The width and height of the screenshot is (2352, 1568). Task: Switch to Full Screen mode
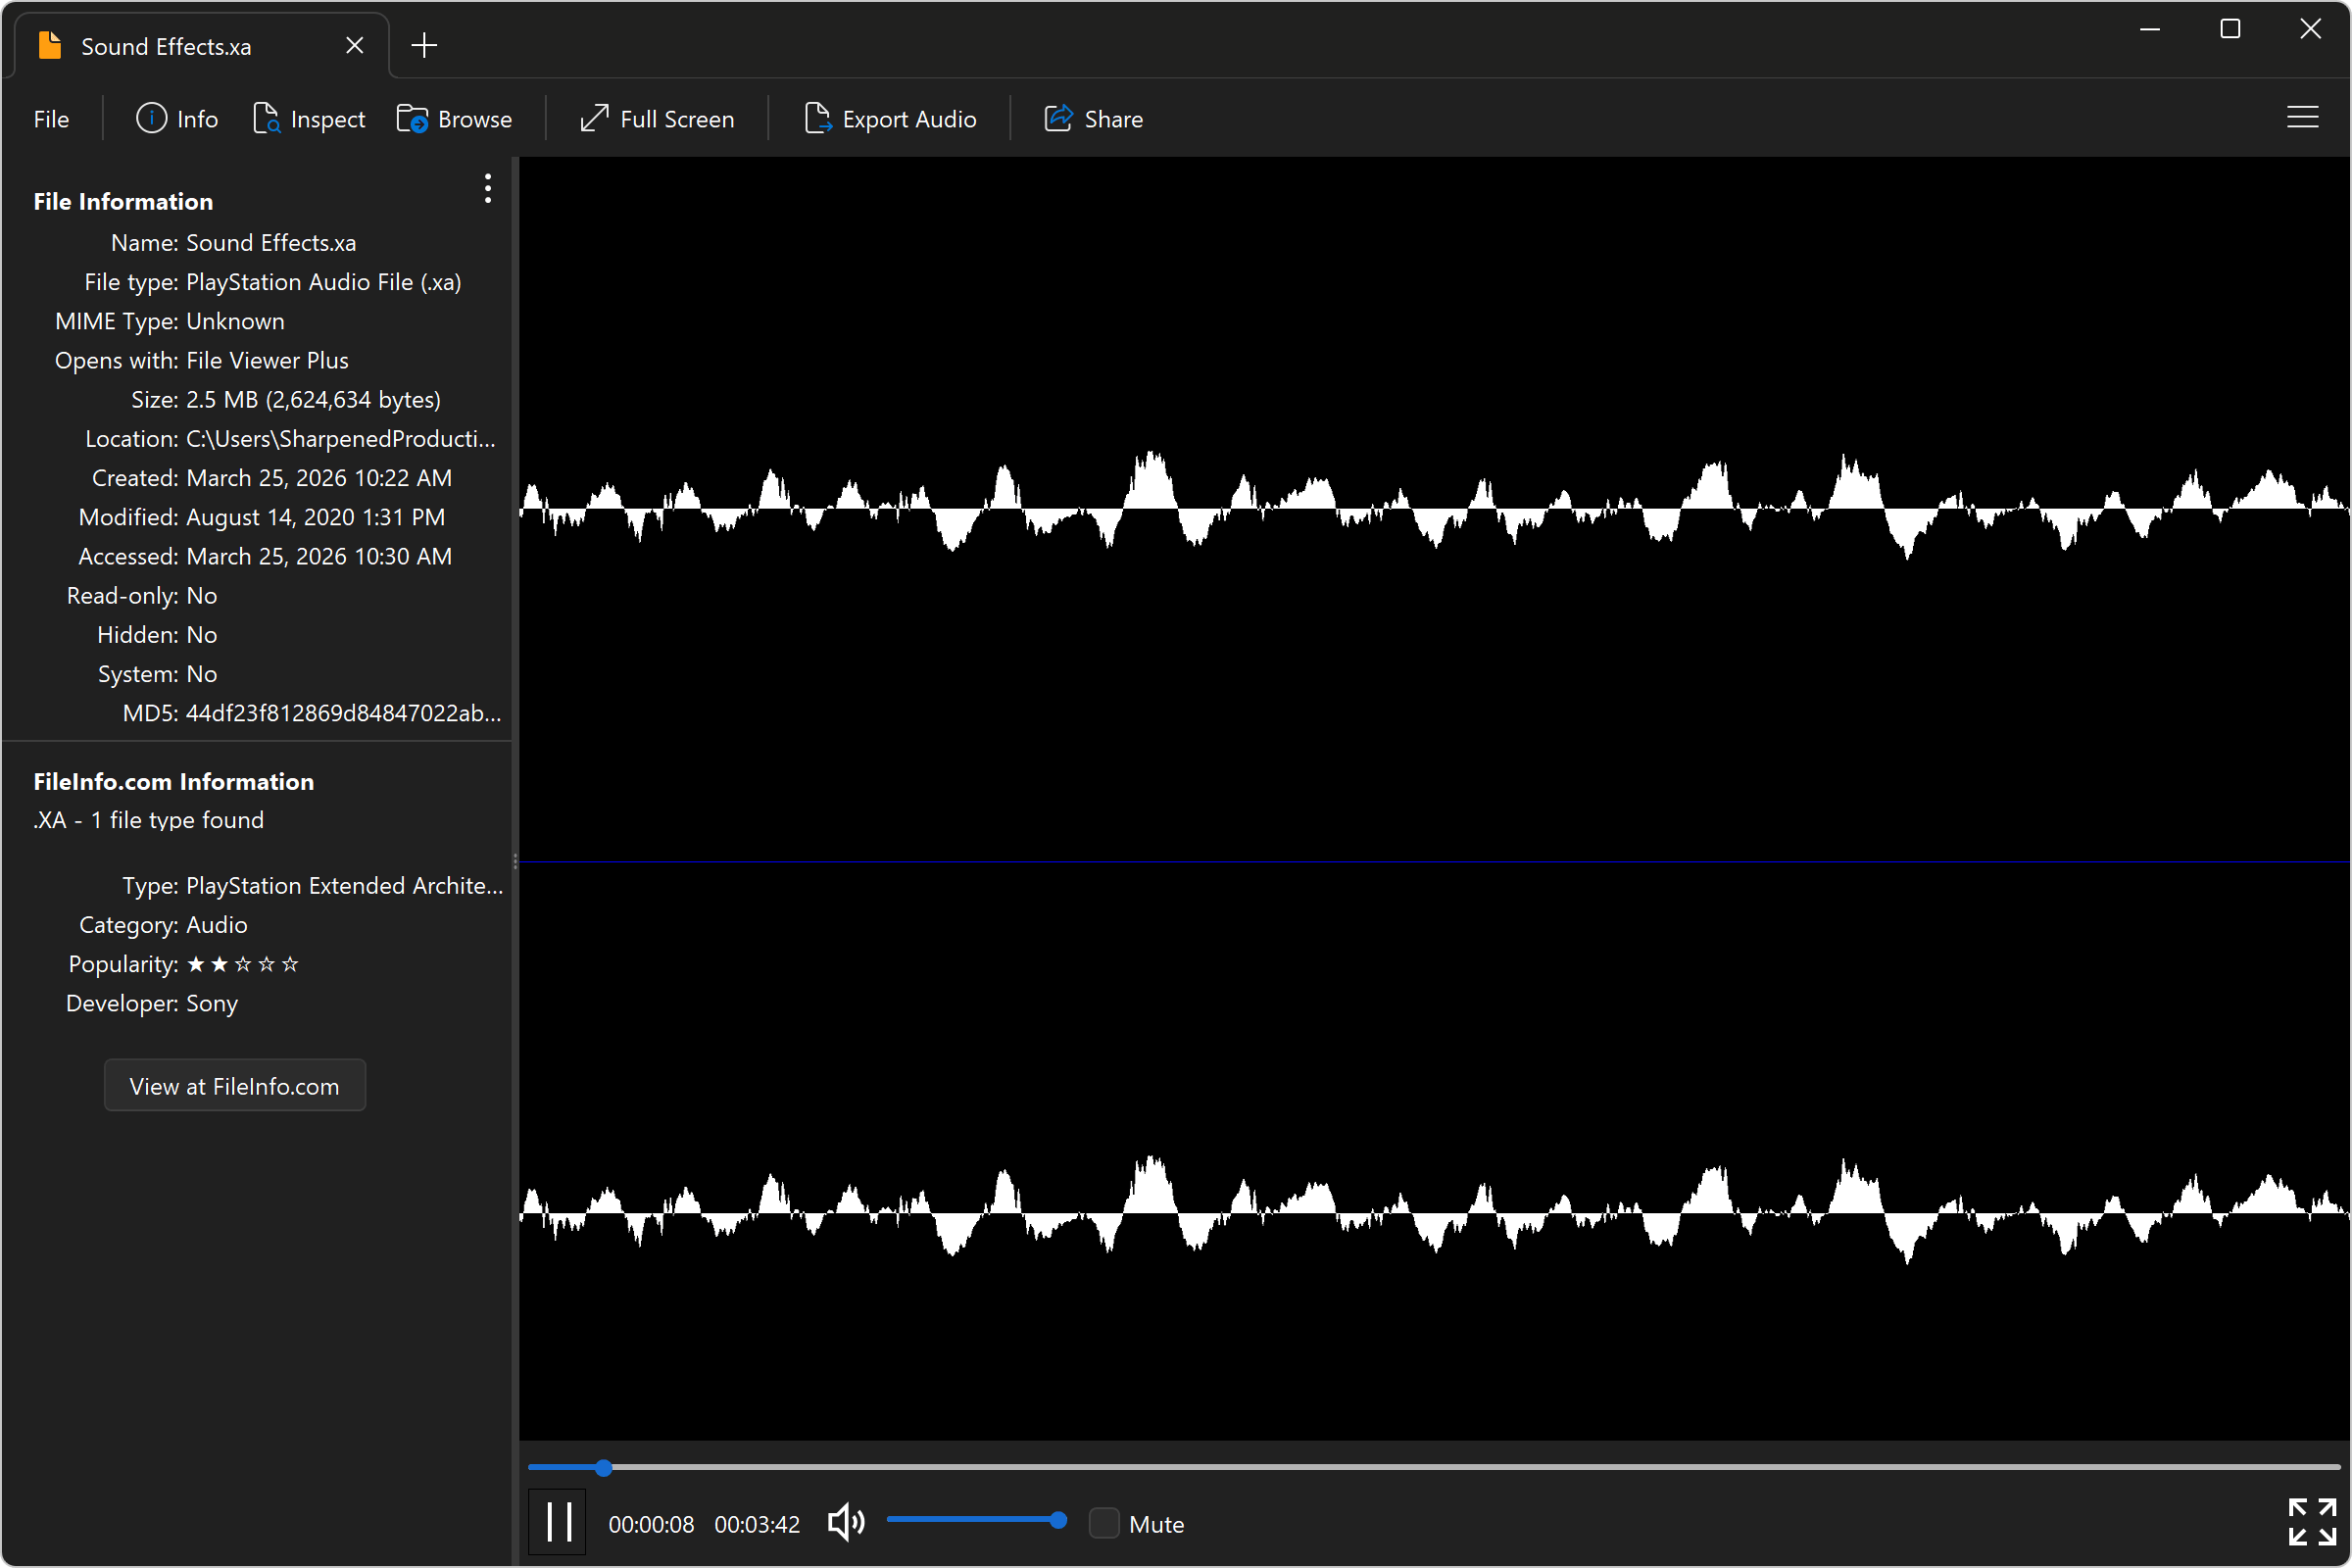[657, 119]
